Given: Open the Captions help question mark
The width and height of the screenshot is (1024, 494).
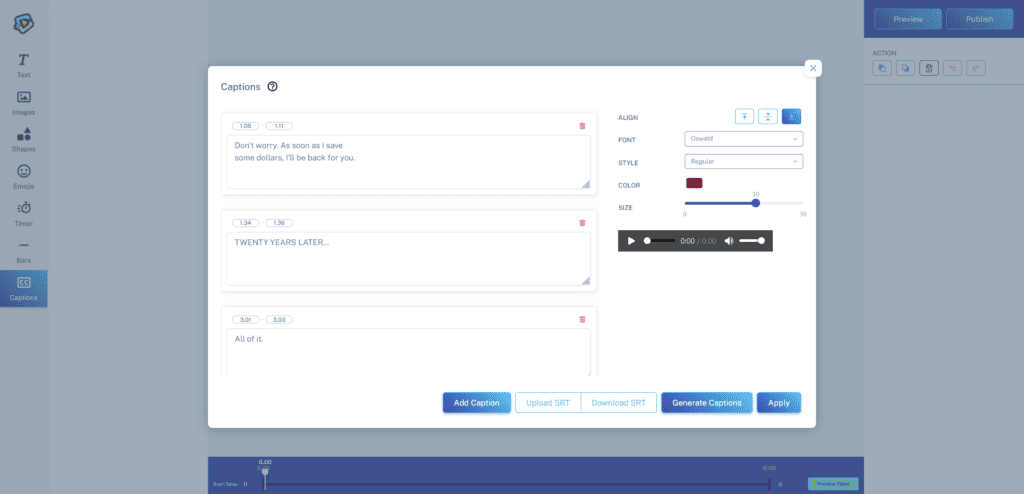Looking at the screenshot, I should 273,87.
